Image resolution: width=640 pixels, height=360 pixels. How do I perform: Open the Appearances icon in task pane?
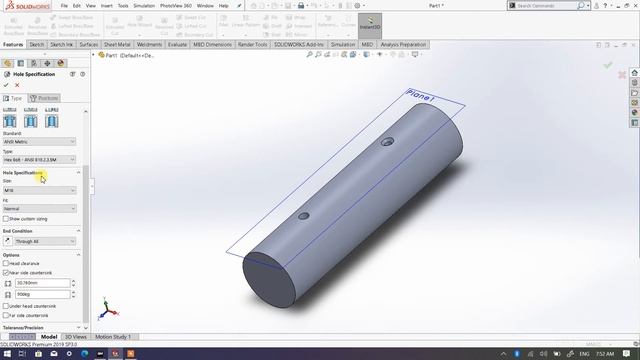click(x=635, y=113)
